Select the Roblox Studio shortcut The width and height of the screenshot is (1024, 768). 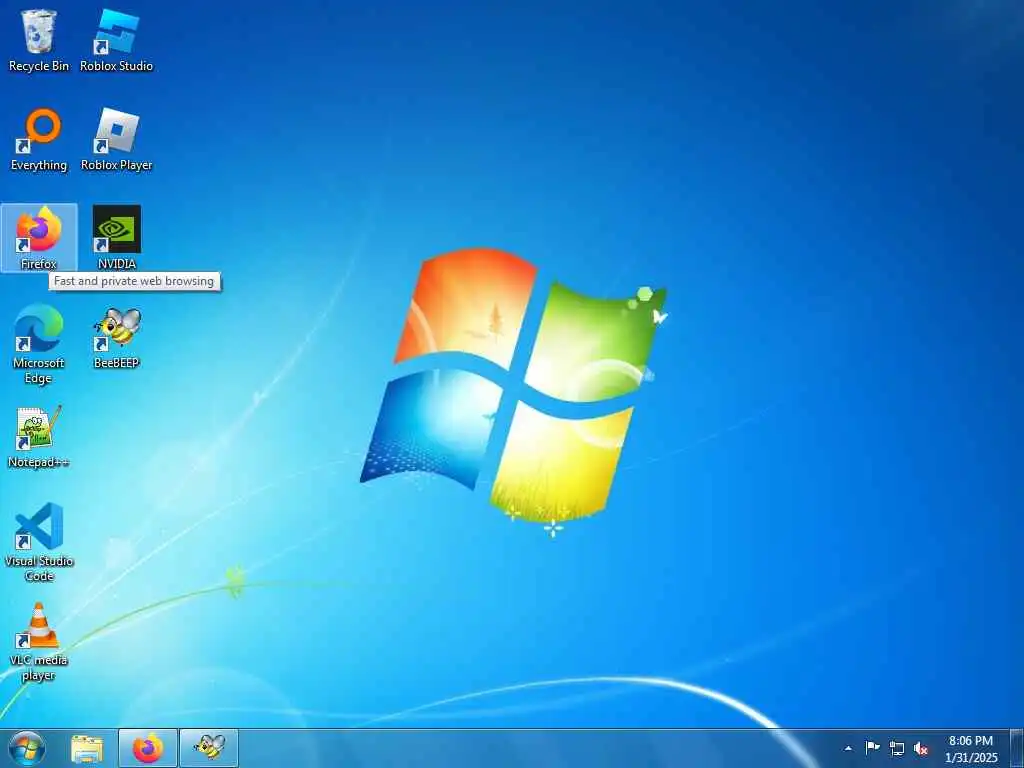(116, 40)
